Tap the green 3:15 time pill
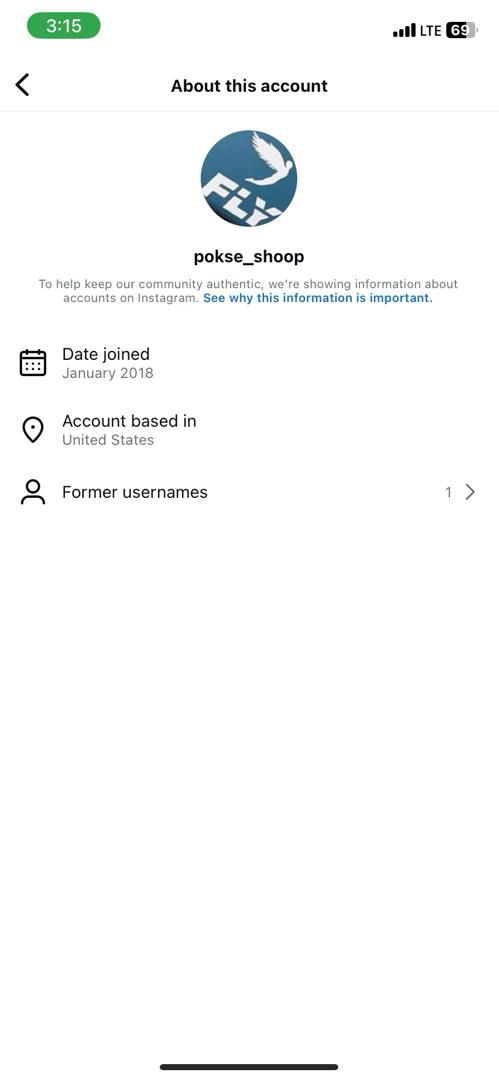Image resolution: width=499 pixels, height=1080 pixels. [x=63, y=26]
